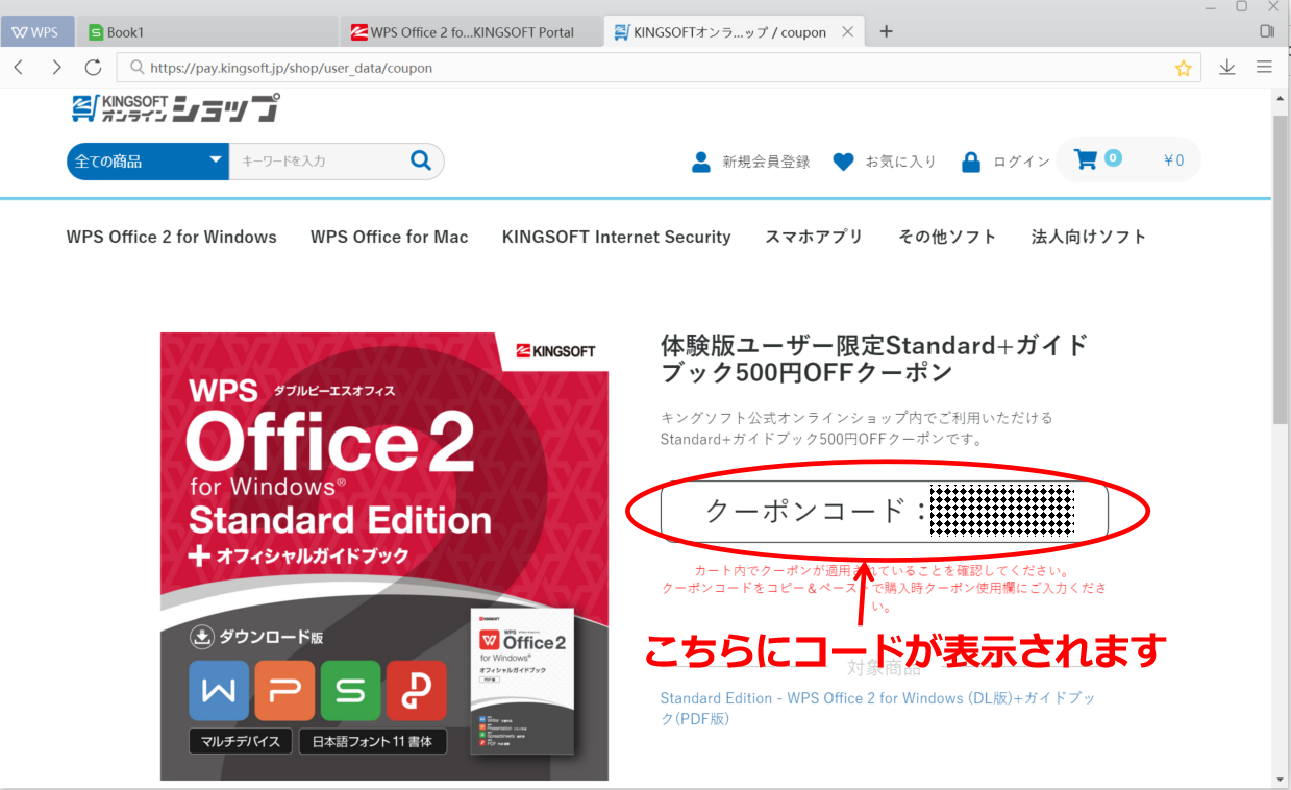Open the browser hamburger menu
Image resolution: width=1291 pixels, height=790 pixels.
pos(1264,67)
